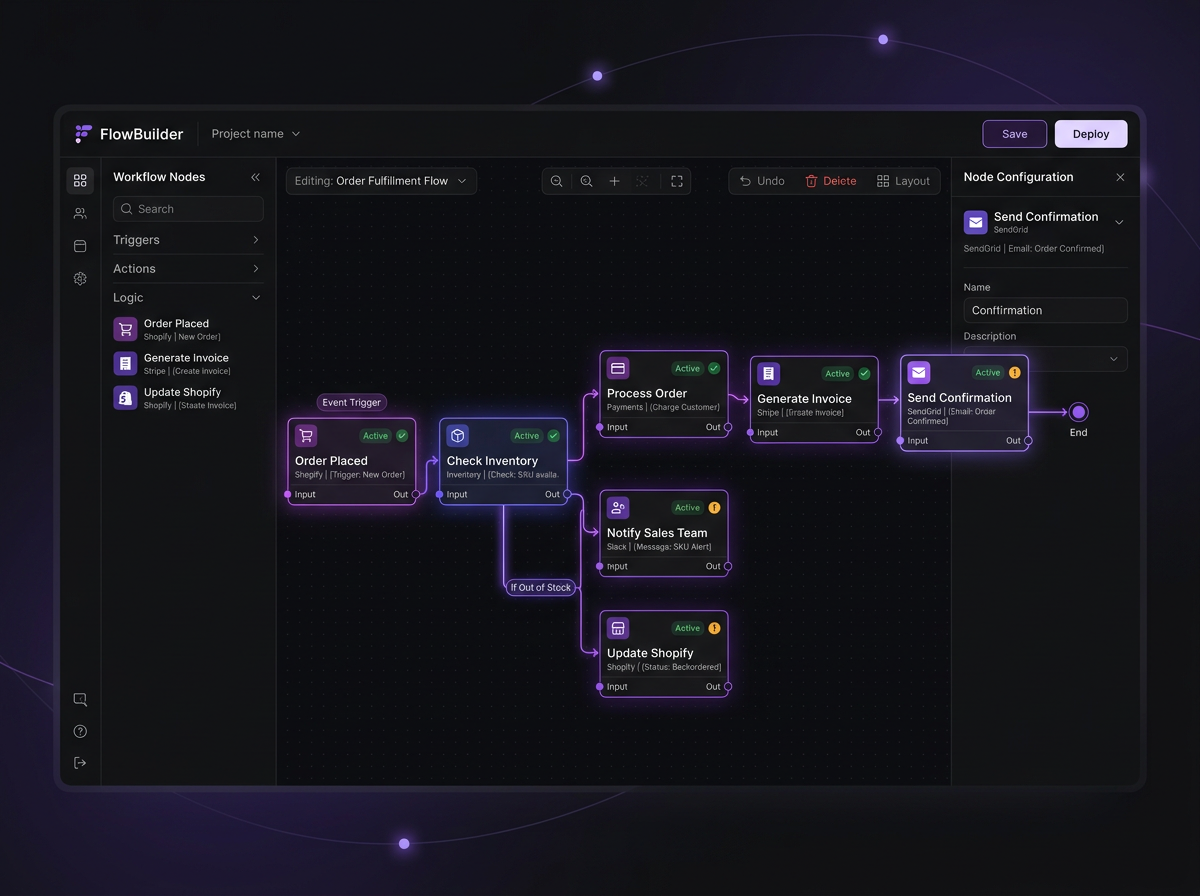The image size is (1200, 896).
Task: Toggle Active status on Send Confirmation node
Action: [988, 373]
